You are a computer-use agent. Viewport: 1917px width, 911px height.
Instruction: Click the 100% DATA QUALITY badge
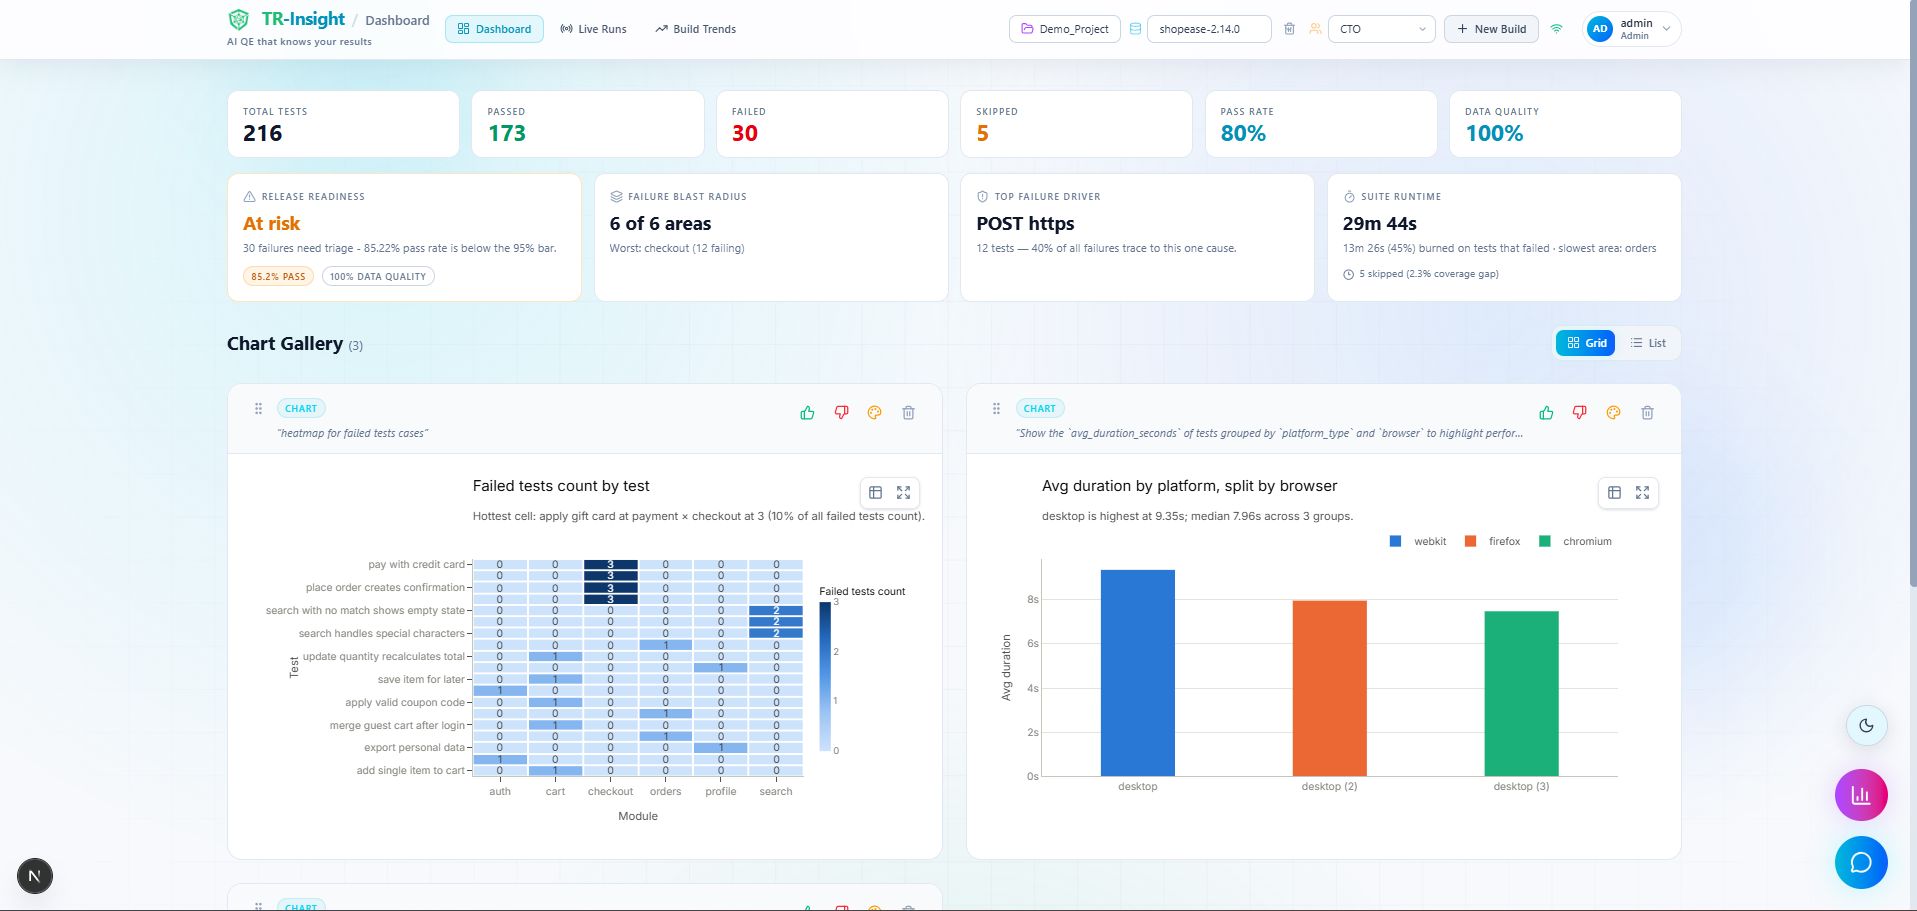378,276
